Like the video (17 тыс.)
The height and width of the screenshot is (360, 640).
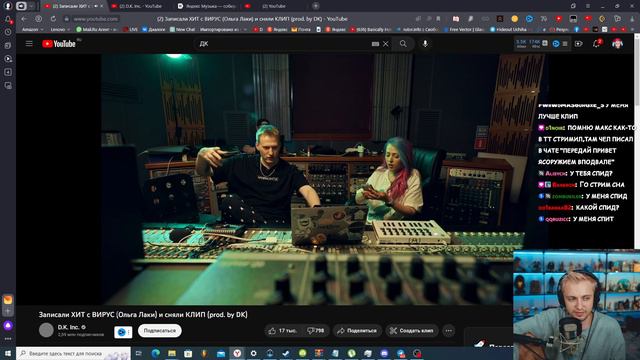pos(282,331)
